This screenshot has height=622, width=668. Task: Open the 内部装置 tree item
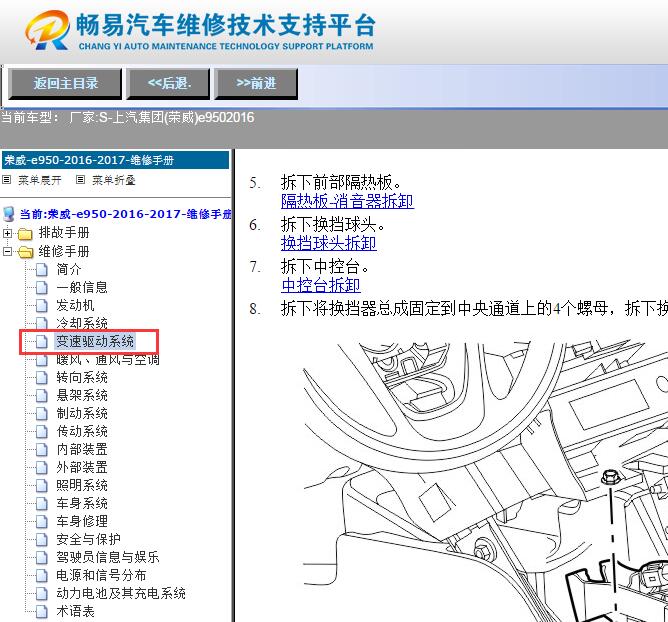click(x=82, y=449)
